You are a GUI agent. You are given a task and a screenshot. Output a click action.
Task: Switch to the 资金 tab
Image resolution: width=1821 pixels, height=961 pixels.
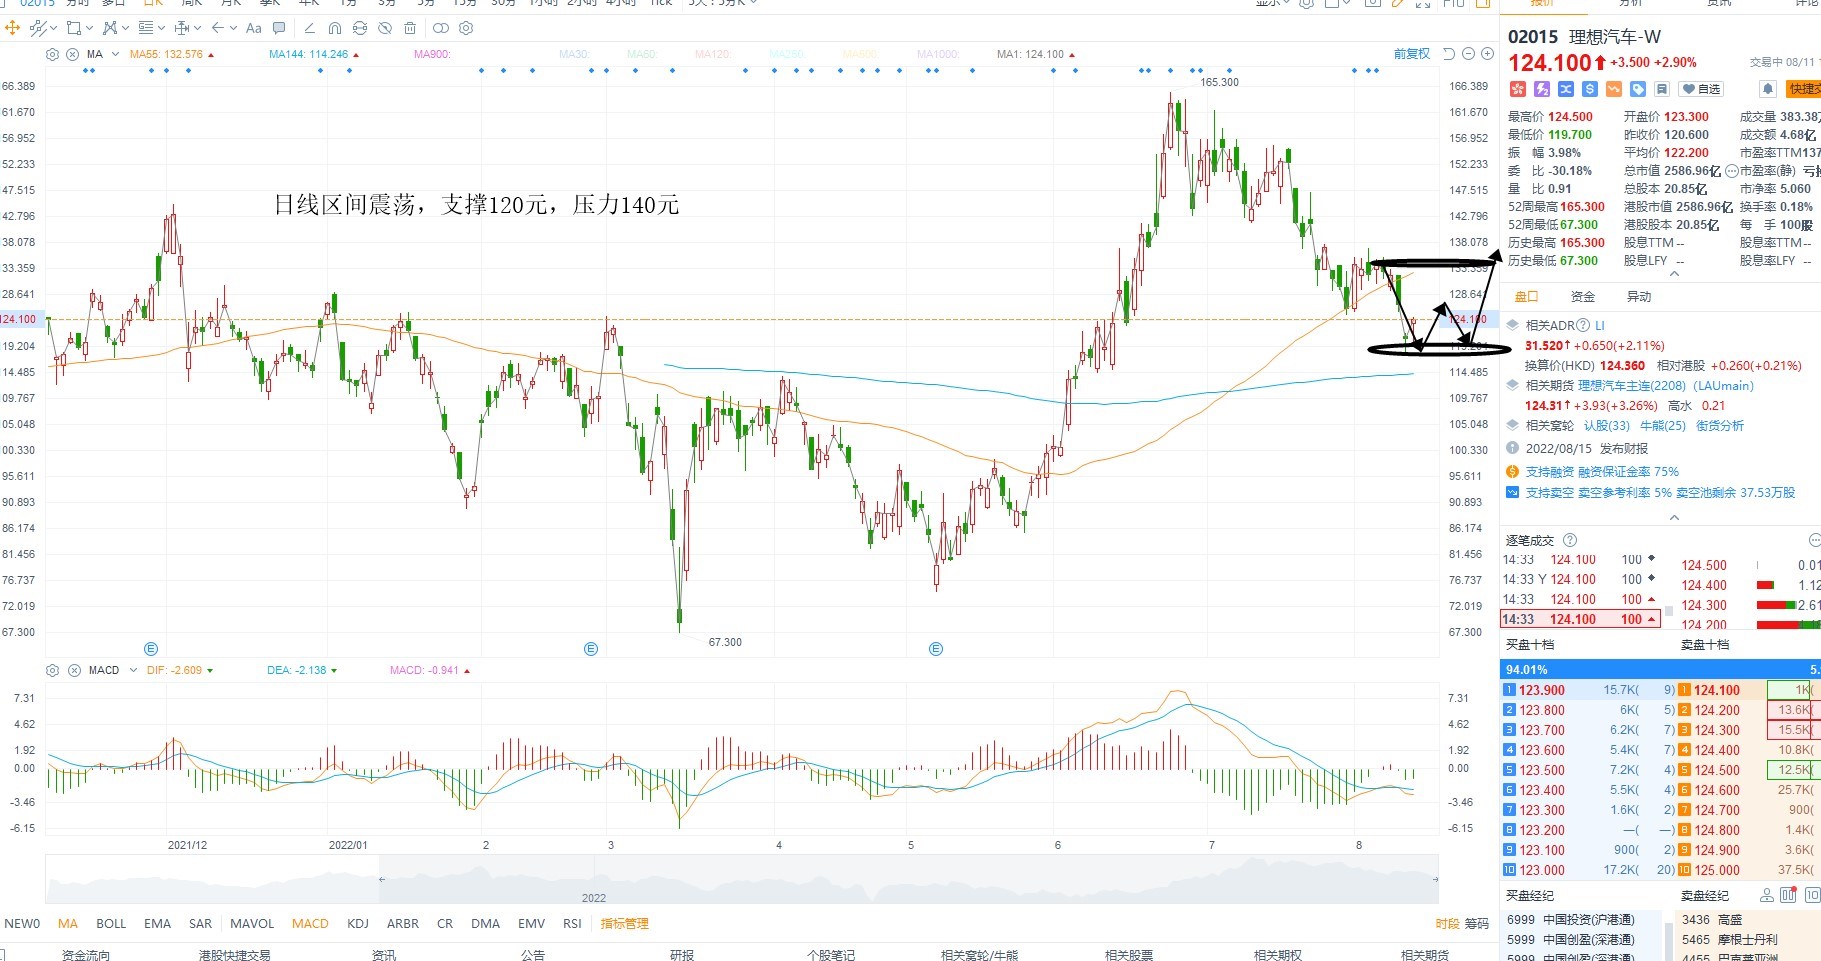pos(1583,297)
